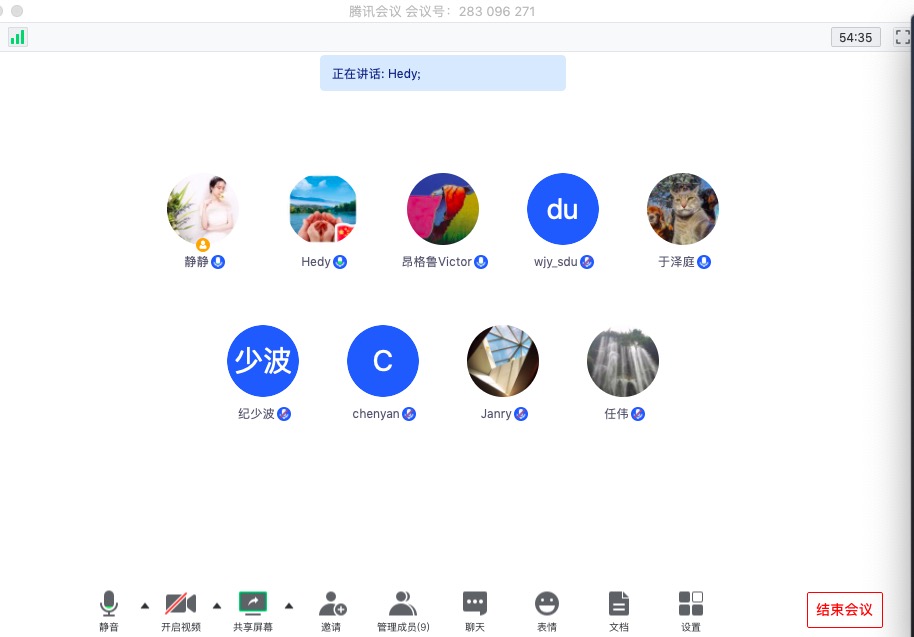
Task: Select the blue 'C' avatar of chenyan
Action: 383,361
